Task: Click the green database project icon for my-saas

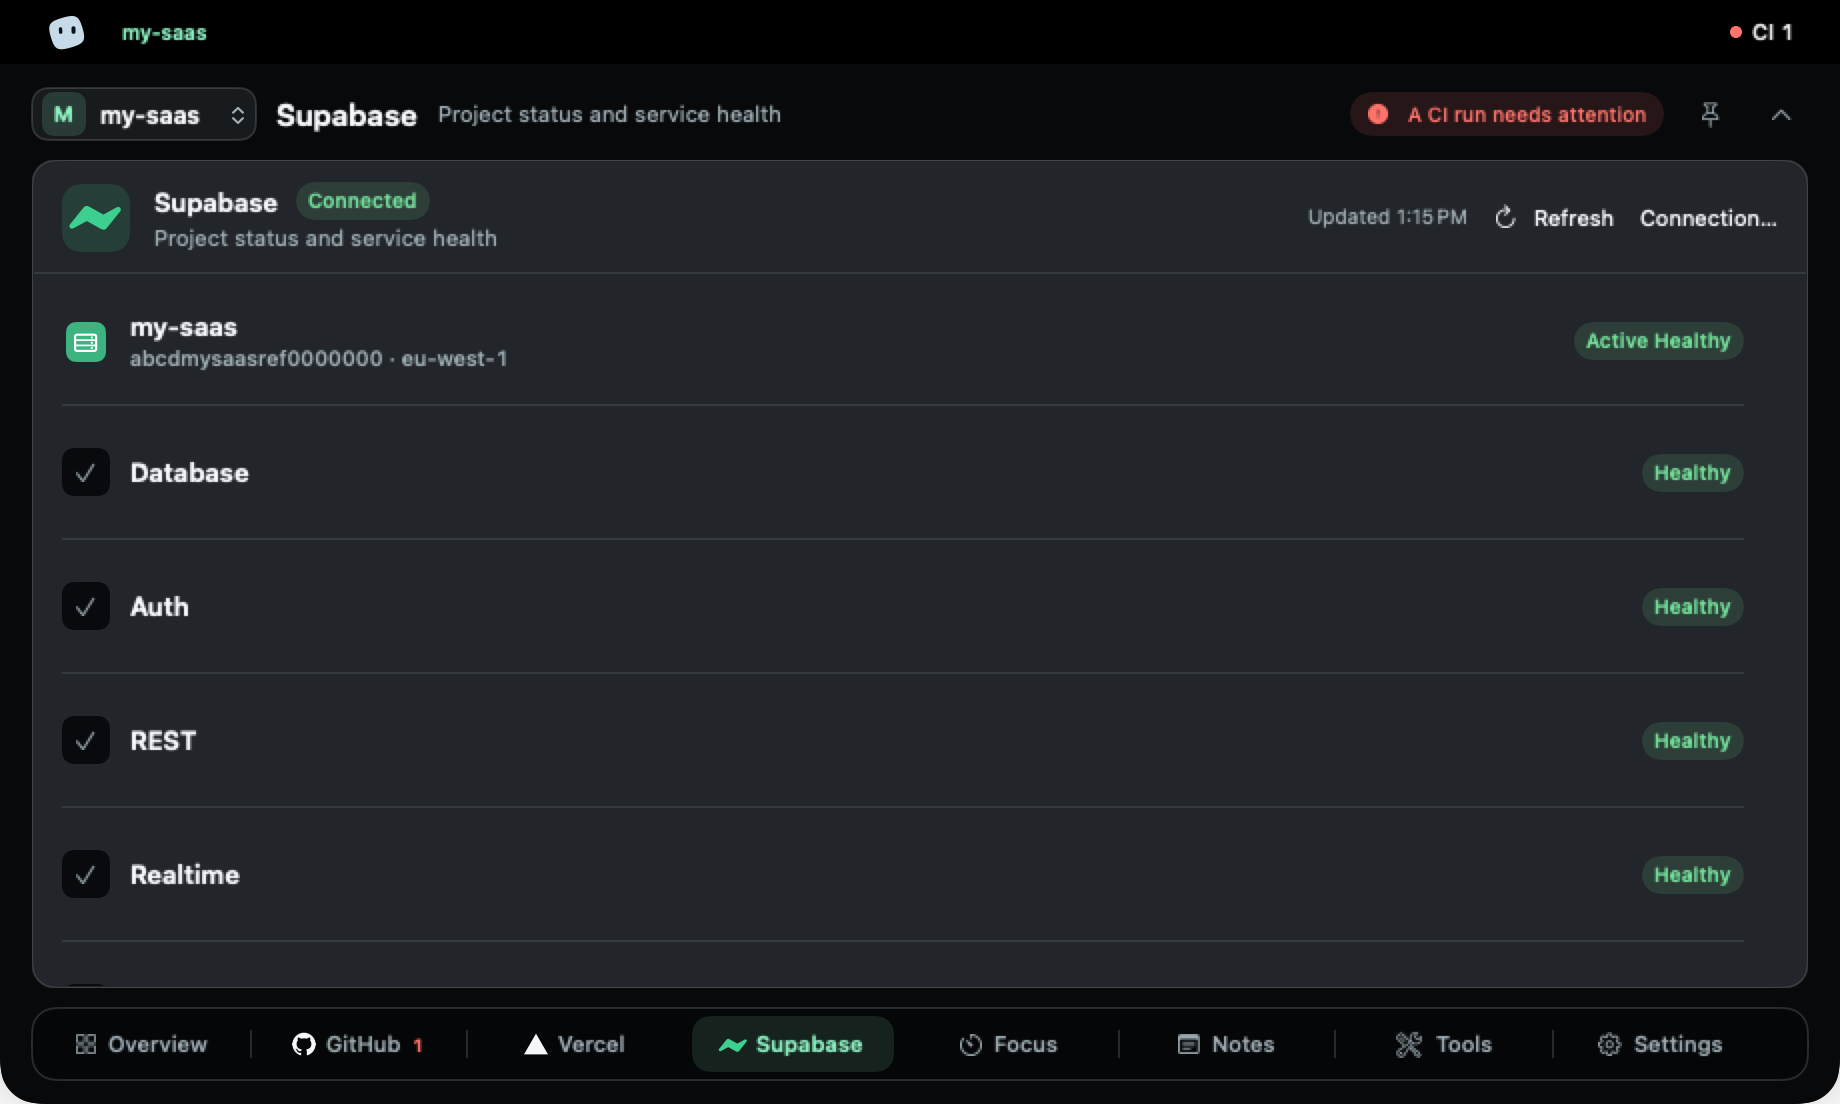Action: (86, 342)
